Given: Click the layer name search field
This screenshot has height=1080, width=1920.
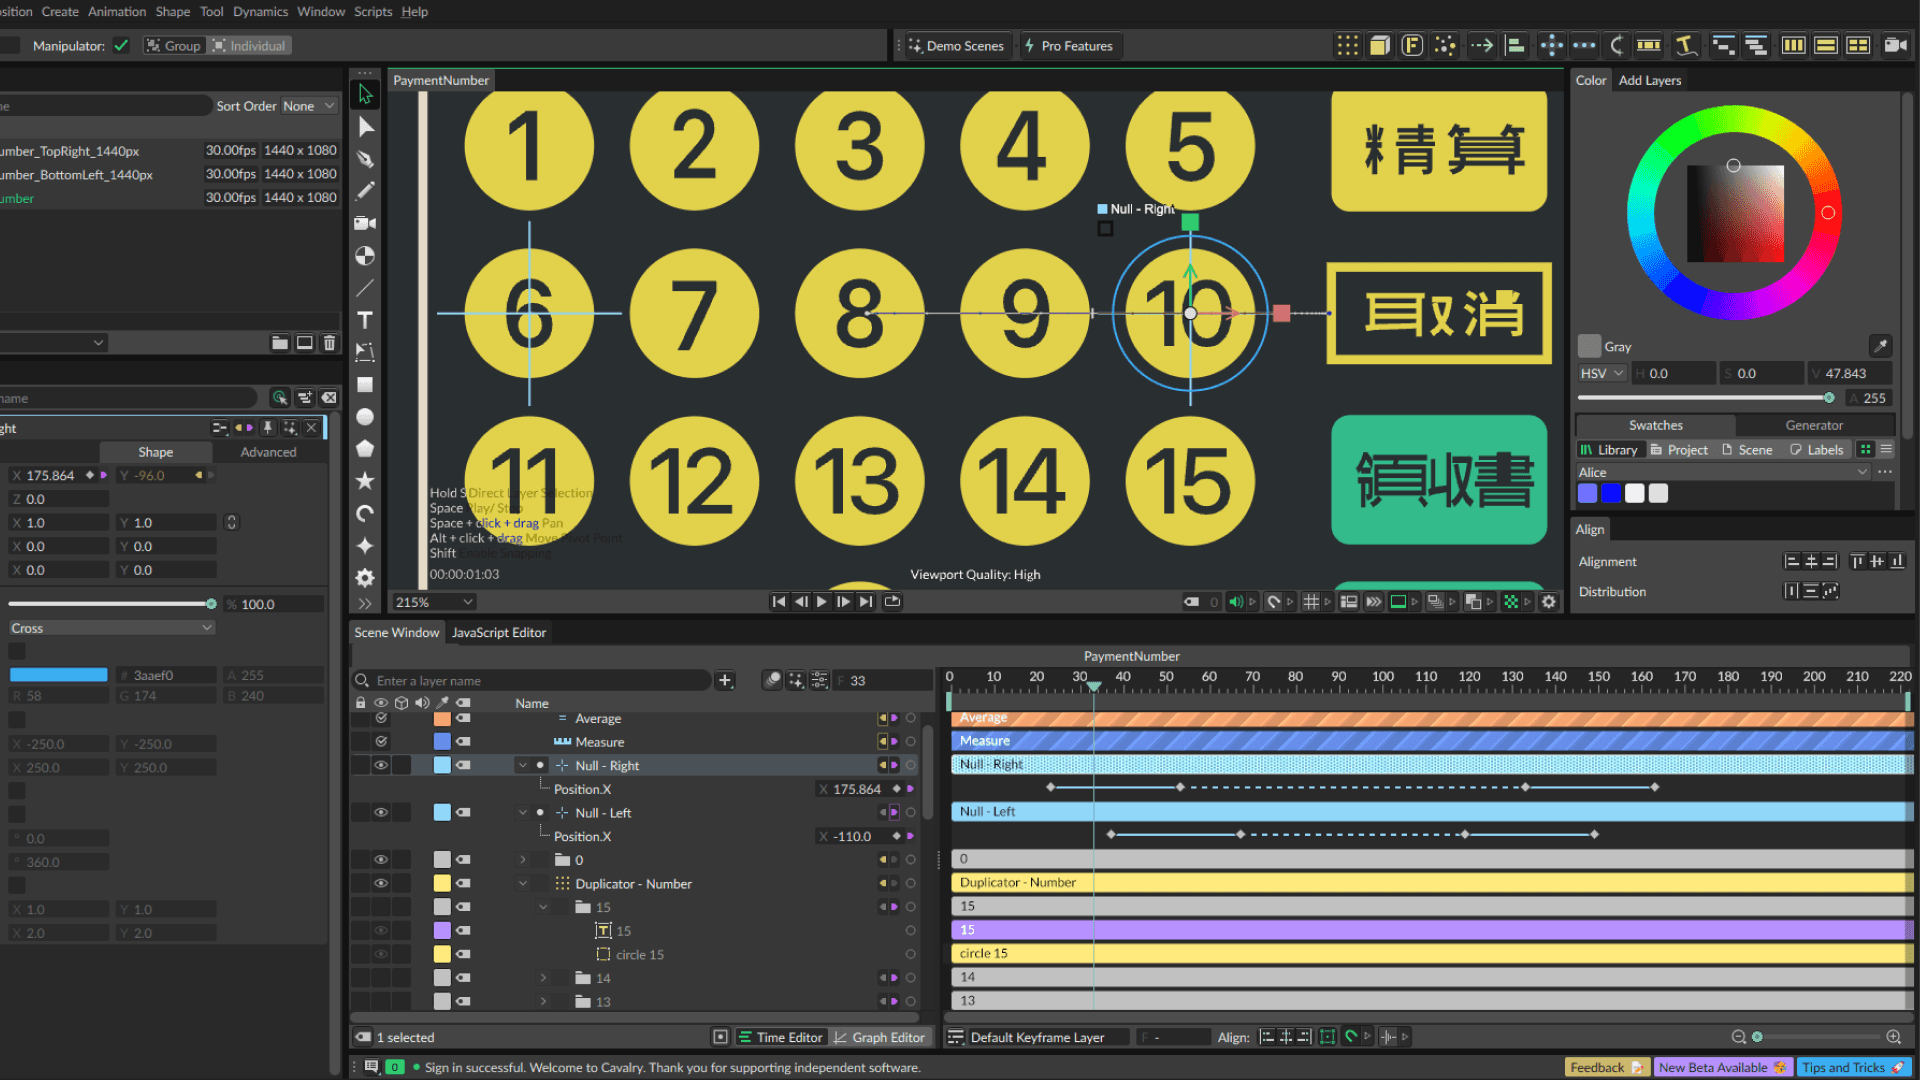Looking at the screenshot, I should click(x=540, y=681).
